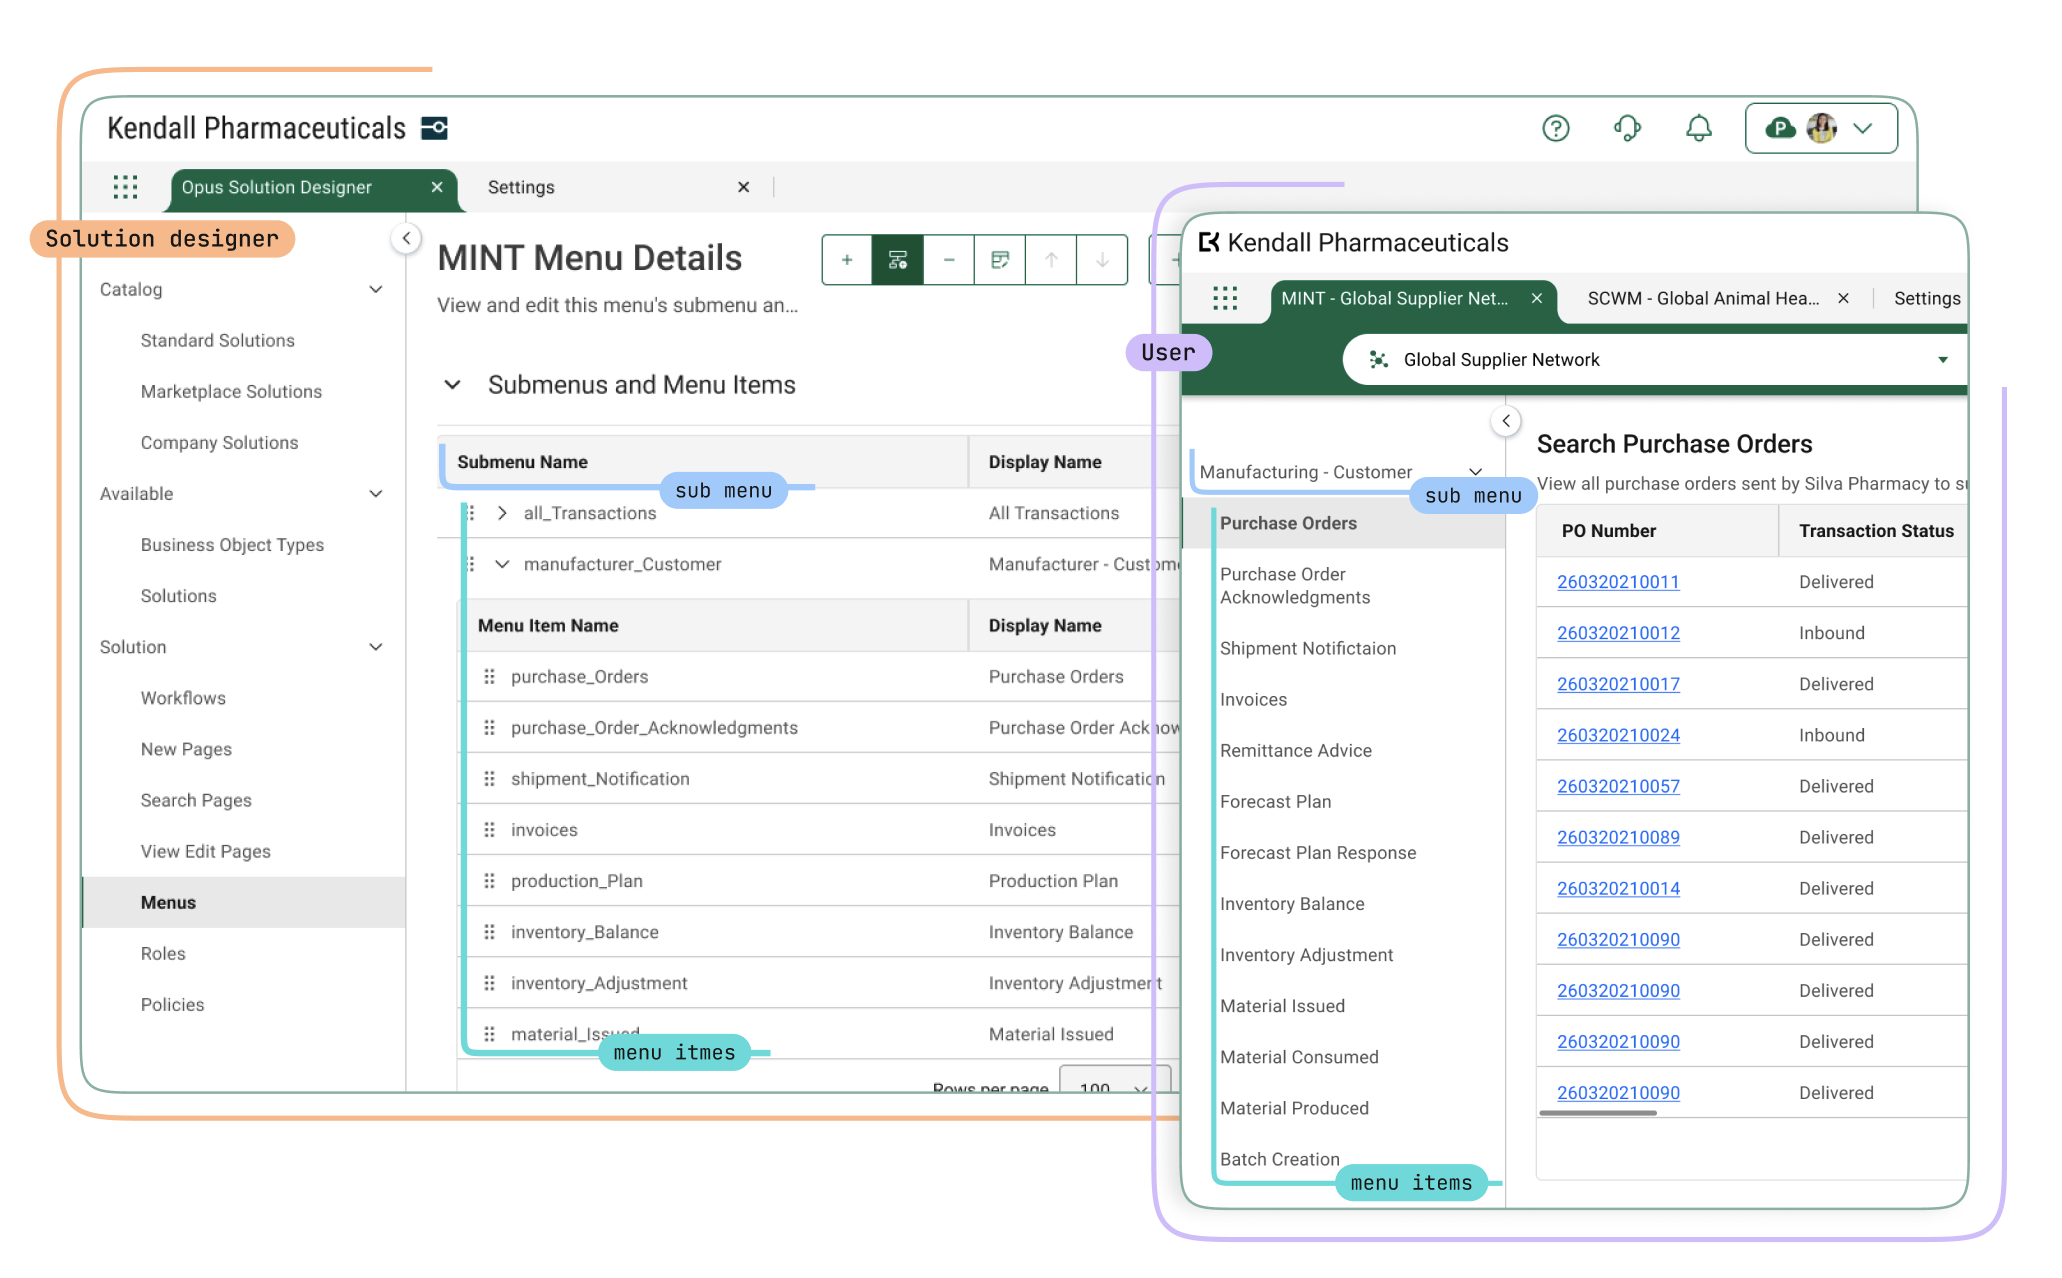Select Purchase Orders in user menu
The width and height of the screenshot is (2062, 1278).
click(1344, 523)
